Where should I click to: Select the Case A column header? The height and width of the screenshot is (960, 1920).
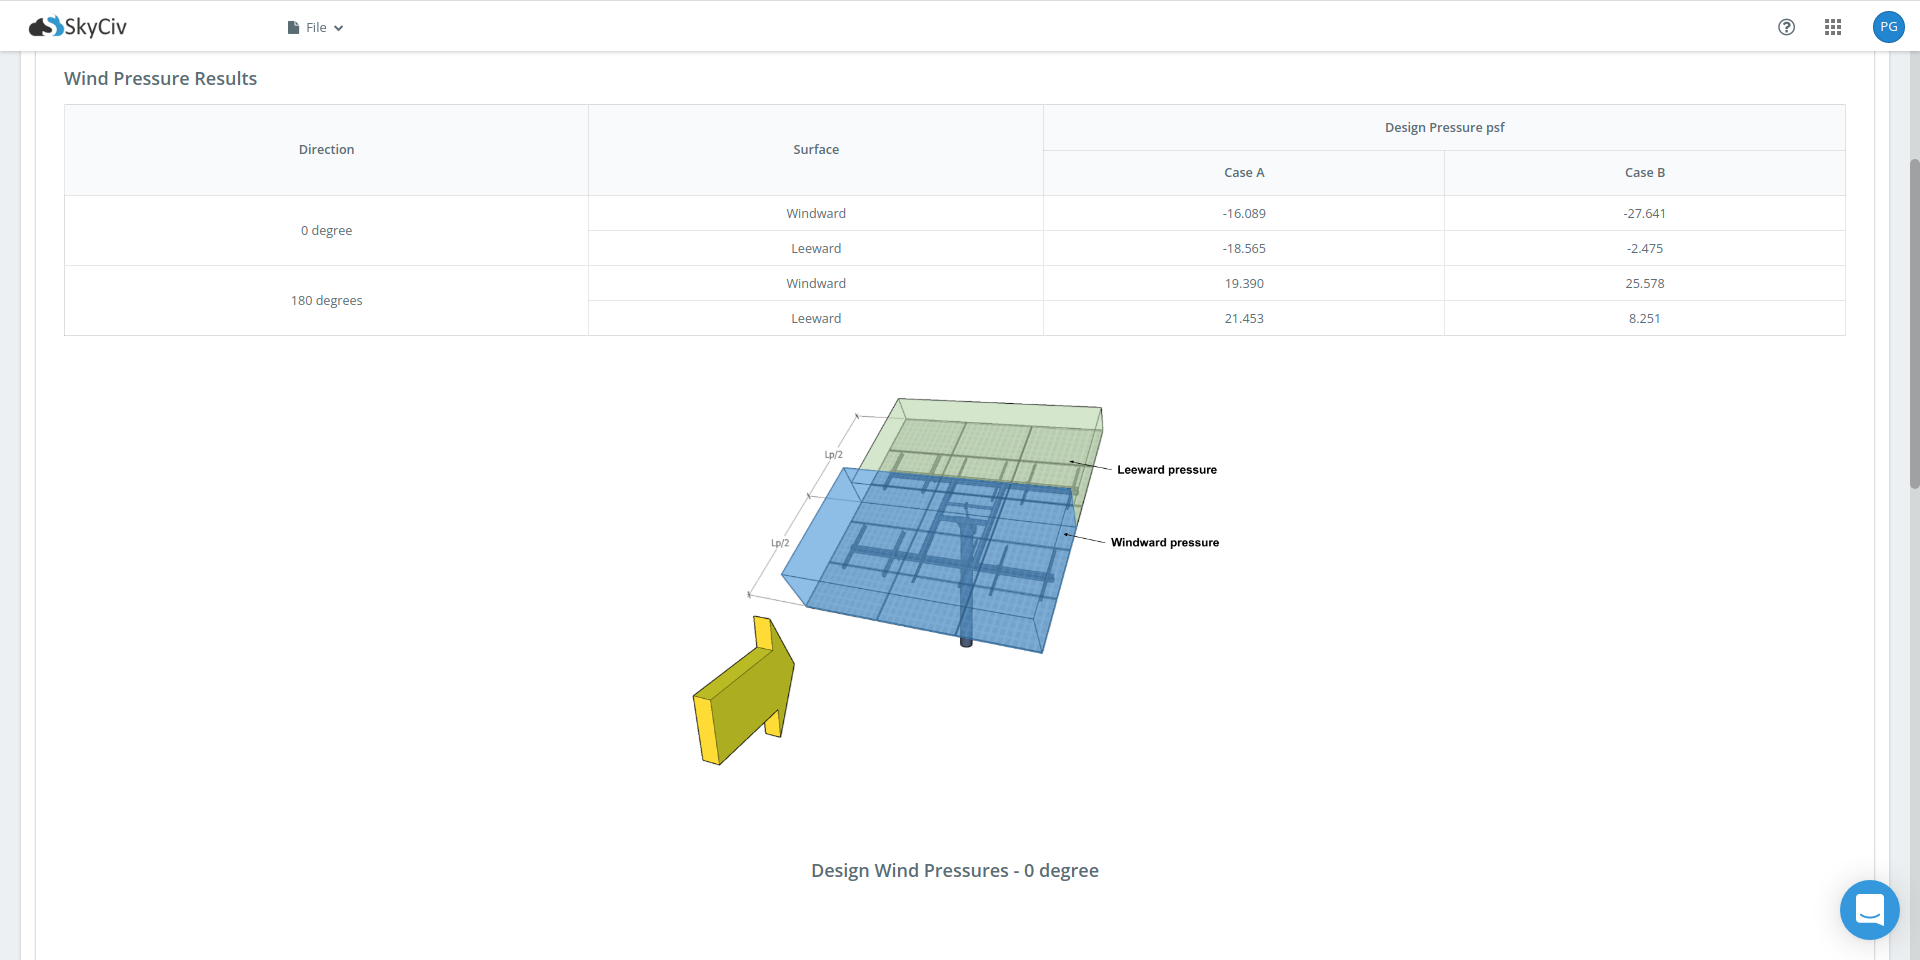(x=1243, y=173)
